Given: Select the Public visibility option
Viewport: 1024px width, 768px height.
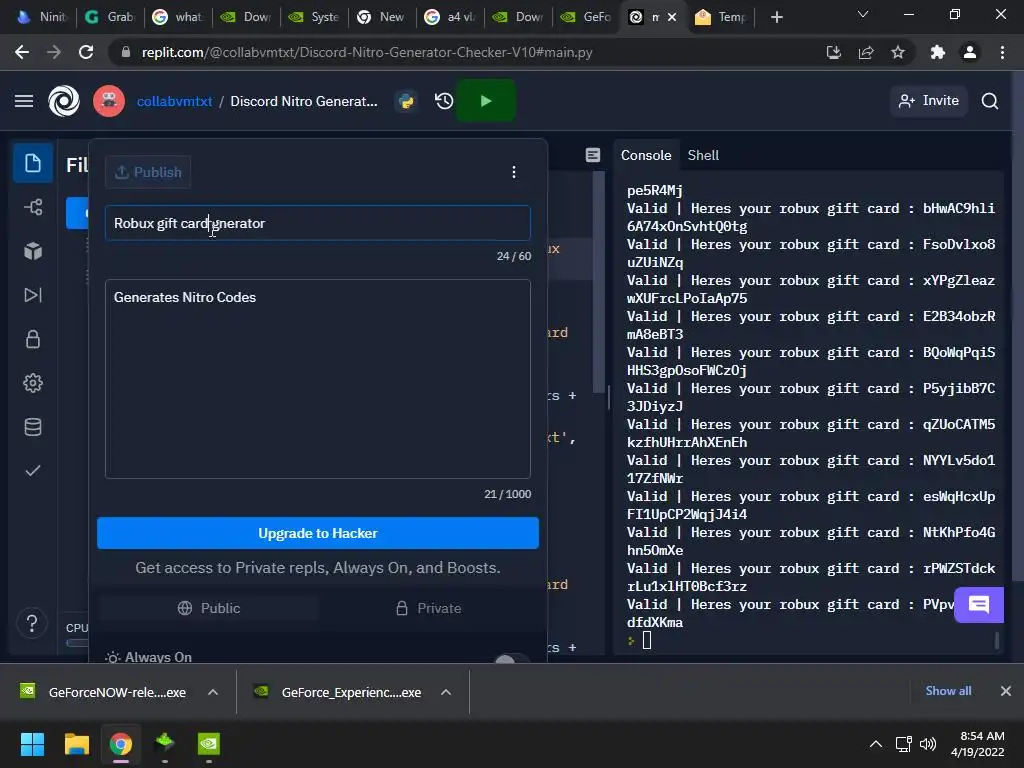Looking at the screenshot, I should pos(209,608).
